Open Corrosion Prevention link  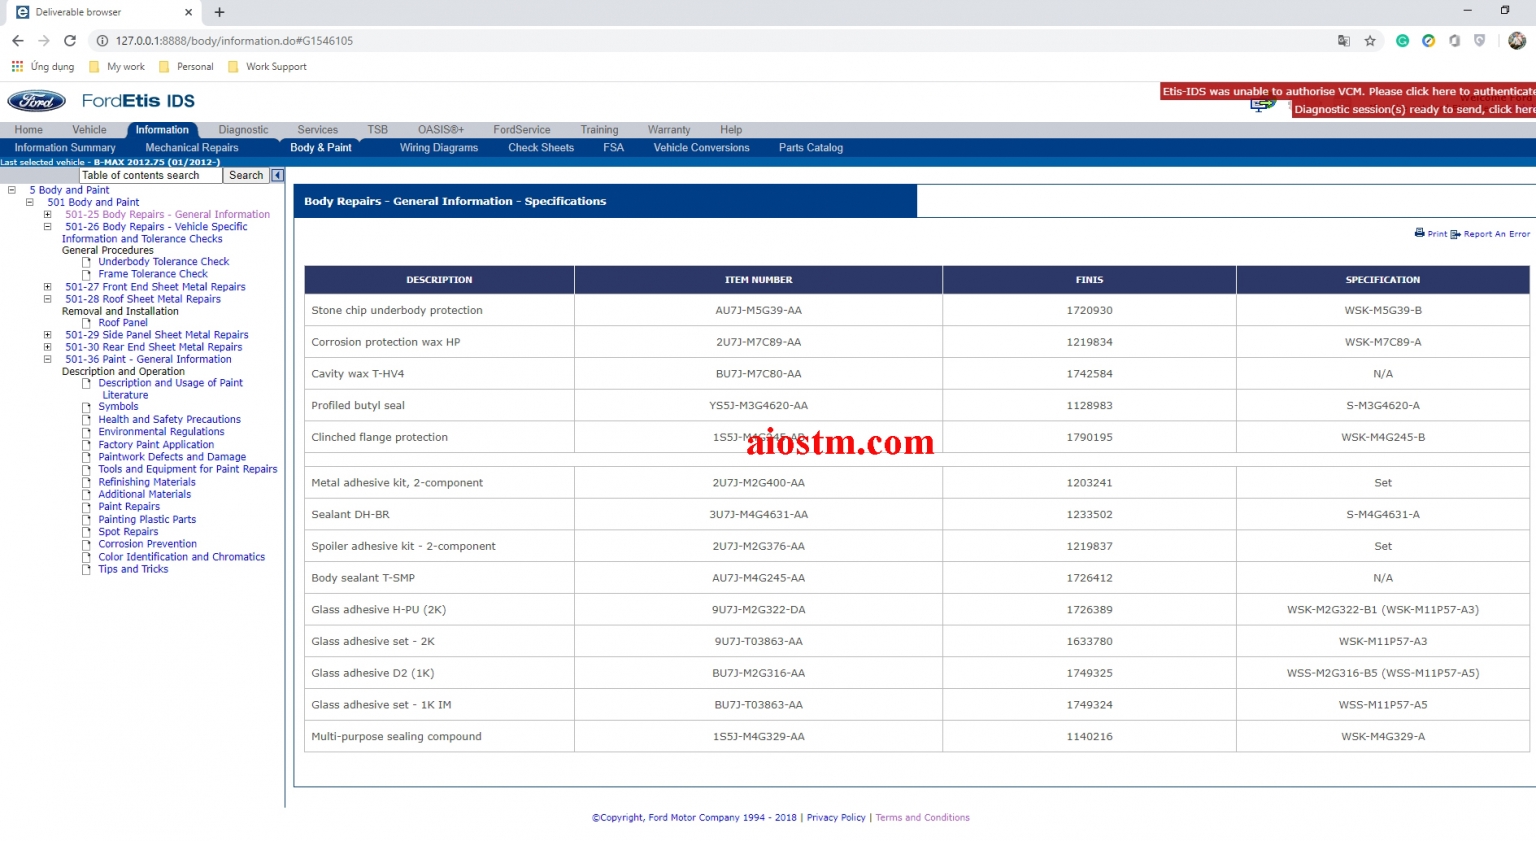[147, 544]
